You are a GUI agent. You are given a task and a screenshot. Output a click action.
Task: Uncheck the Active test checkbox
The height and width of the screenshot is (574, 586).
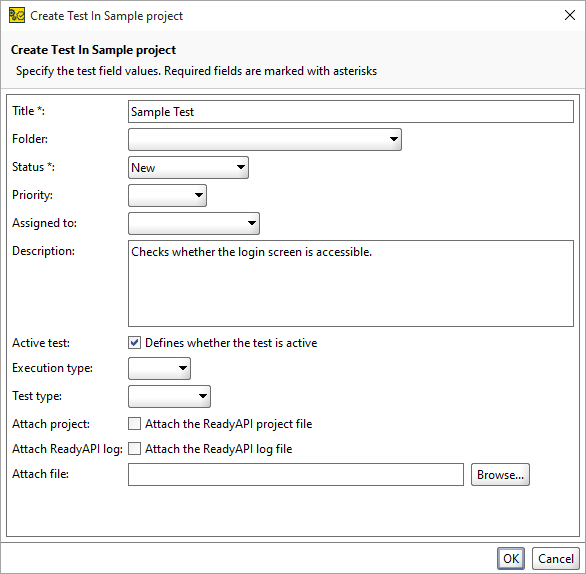(x=135, y=343)
